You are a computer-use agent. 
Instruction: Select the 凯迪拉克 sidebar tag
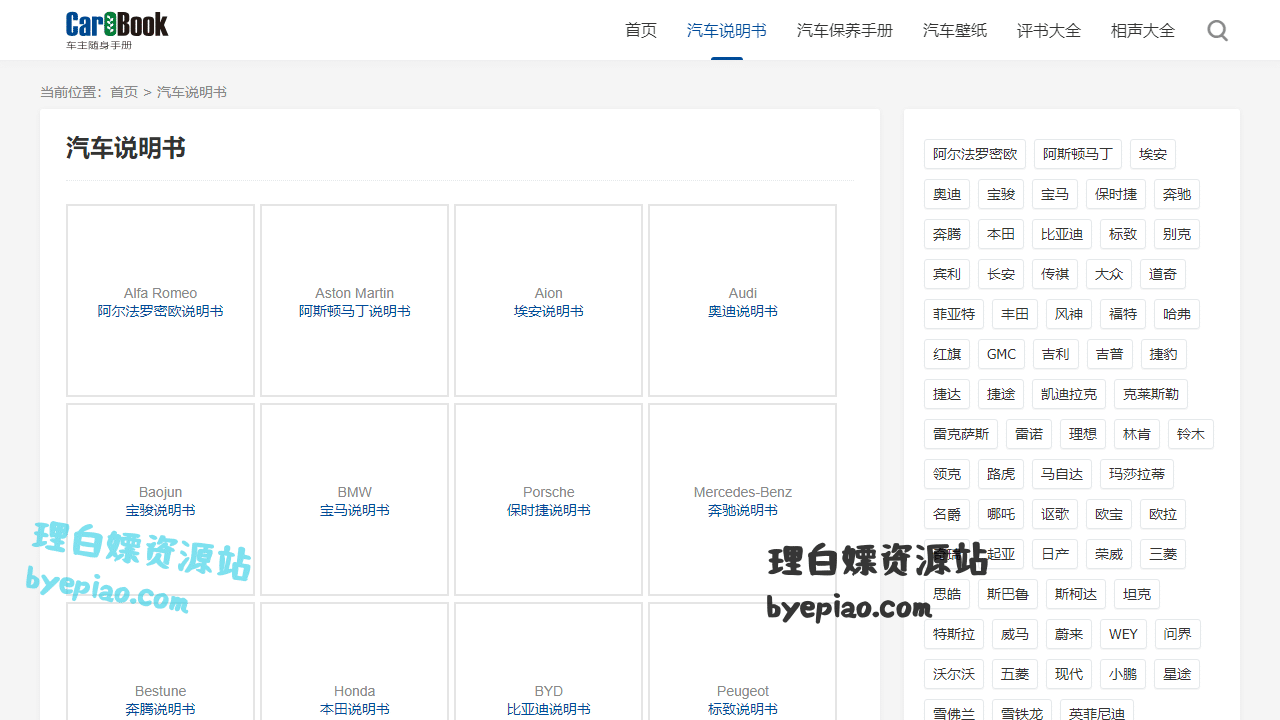(1069, 394)
